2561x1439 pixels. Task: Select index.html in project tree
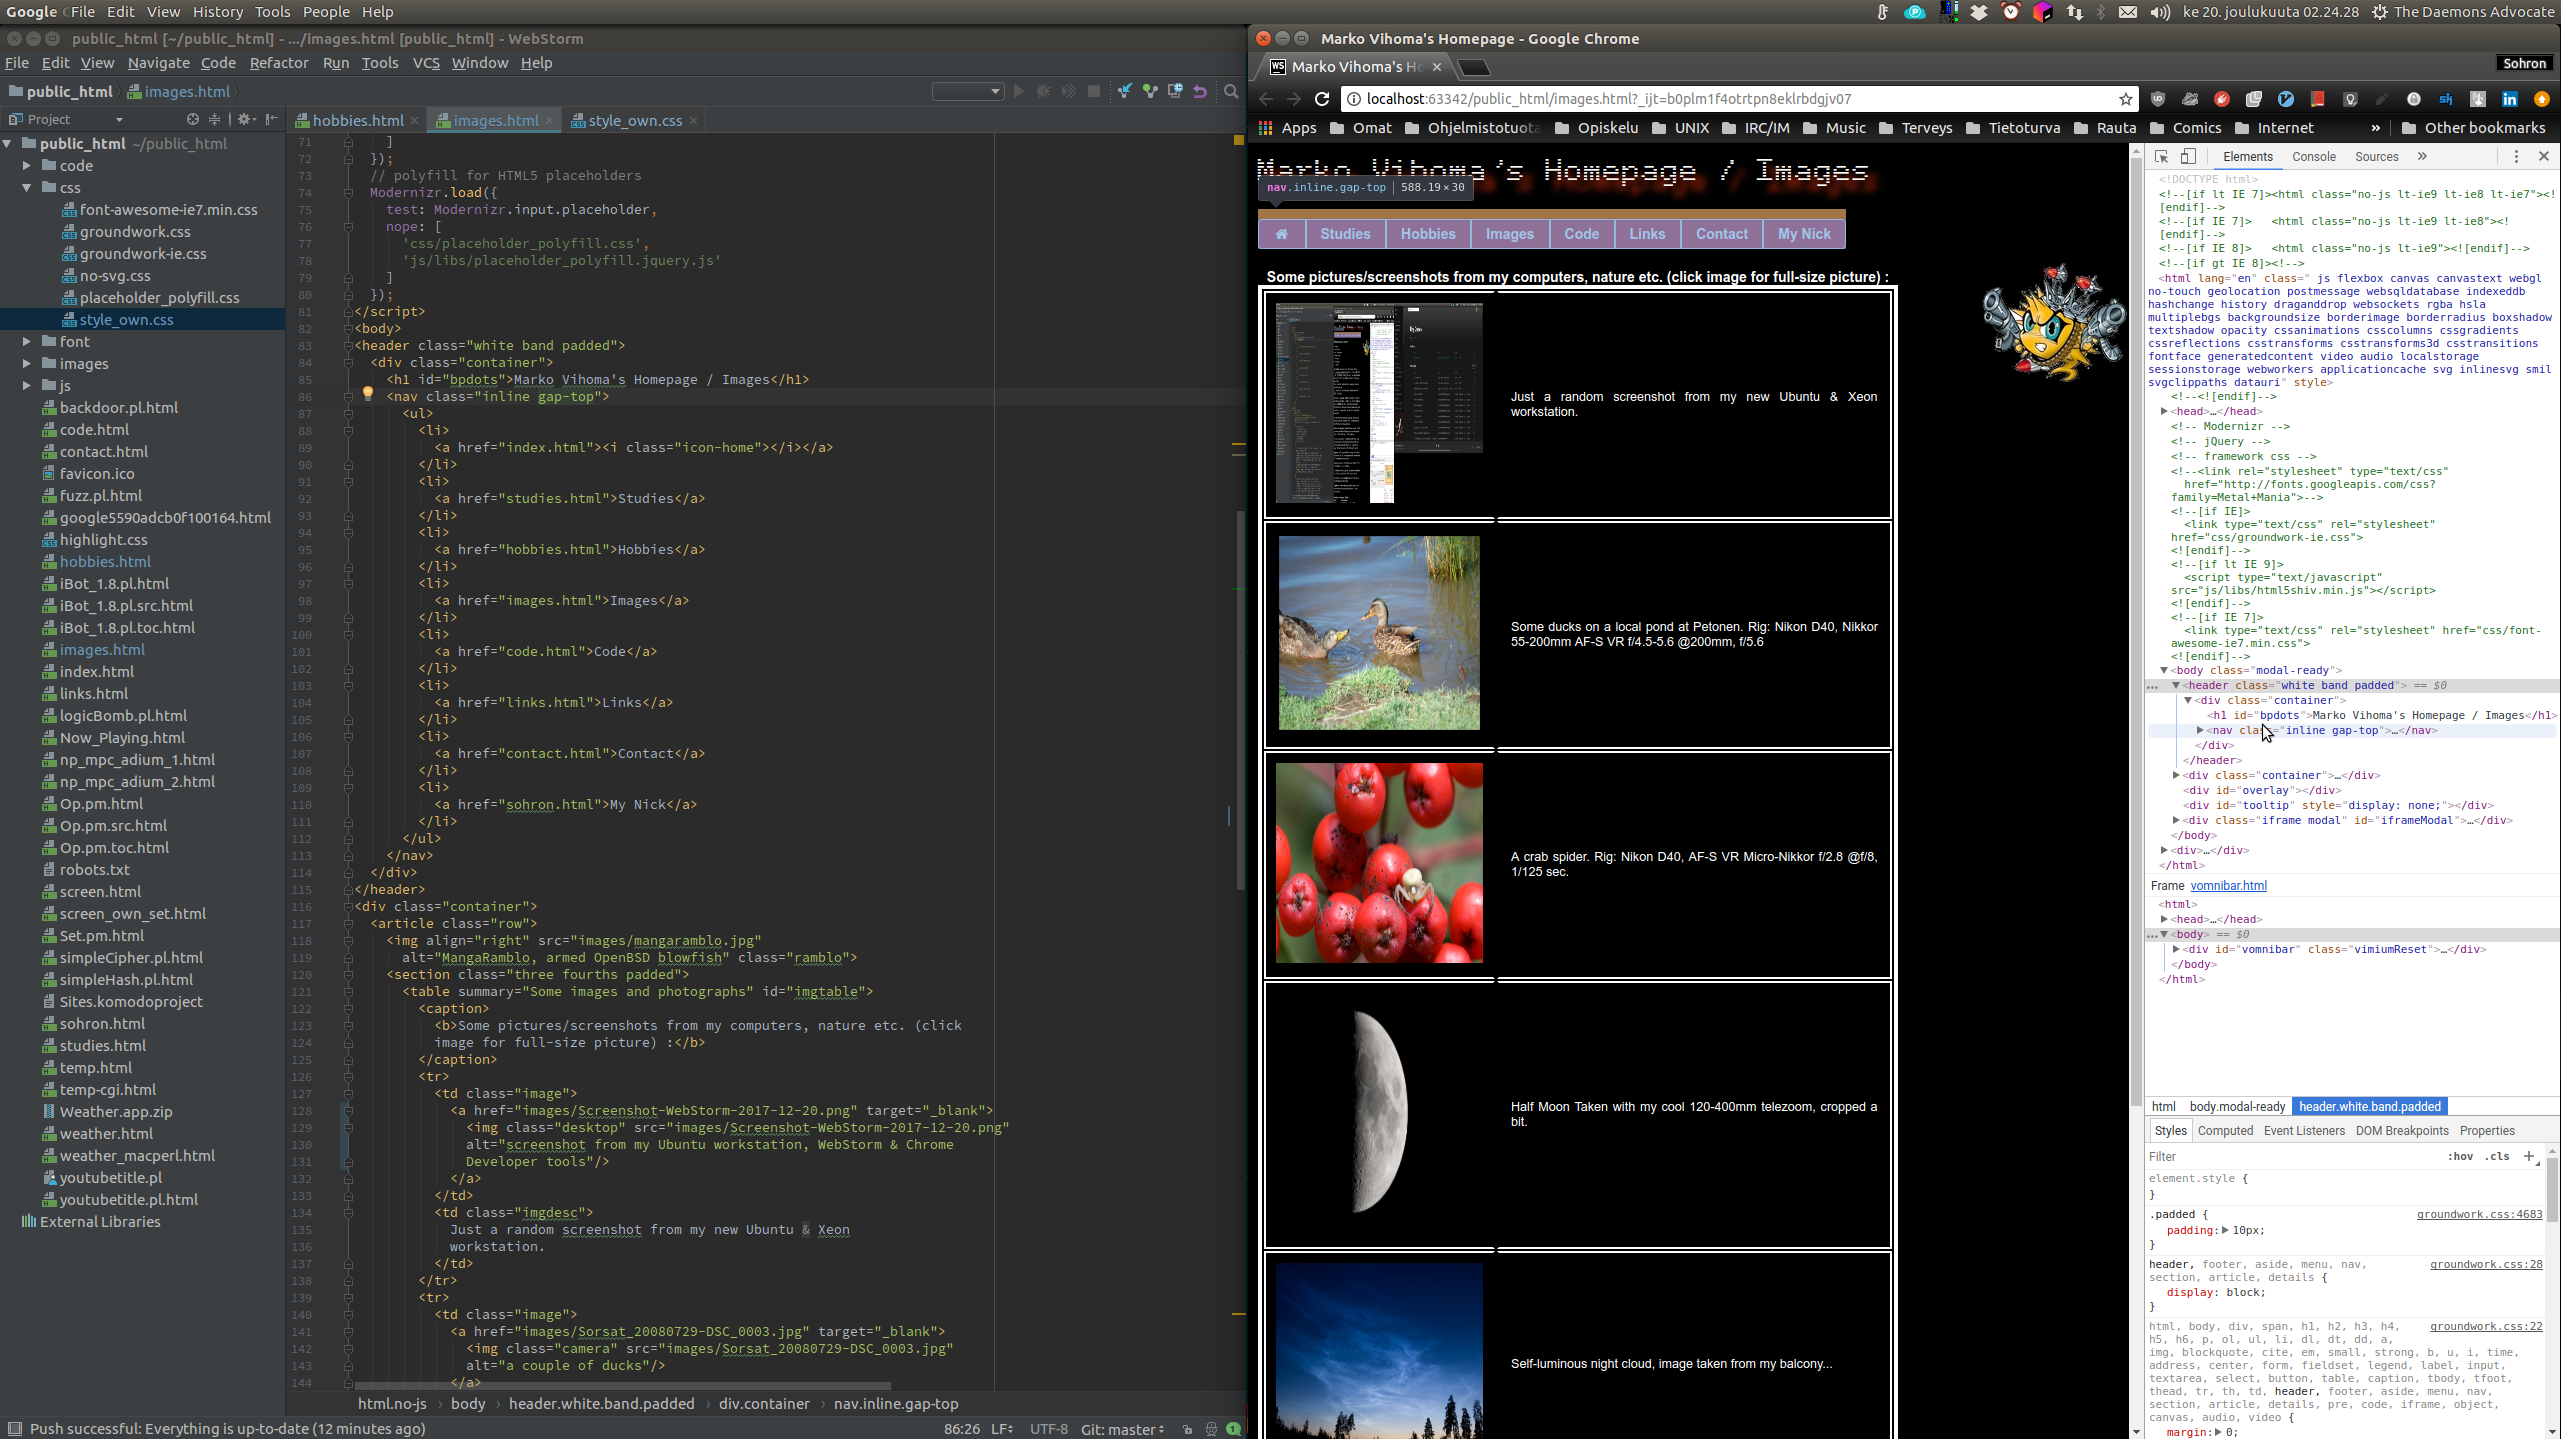(96, 671)
